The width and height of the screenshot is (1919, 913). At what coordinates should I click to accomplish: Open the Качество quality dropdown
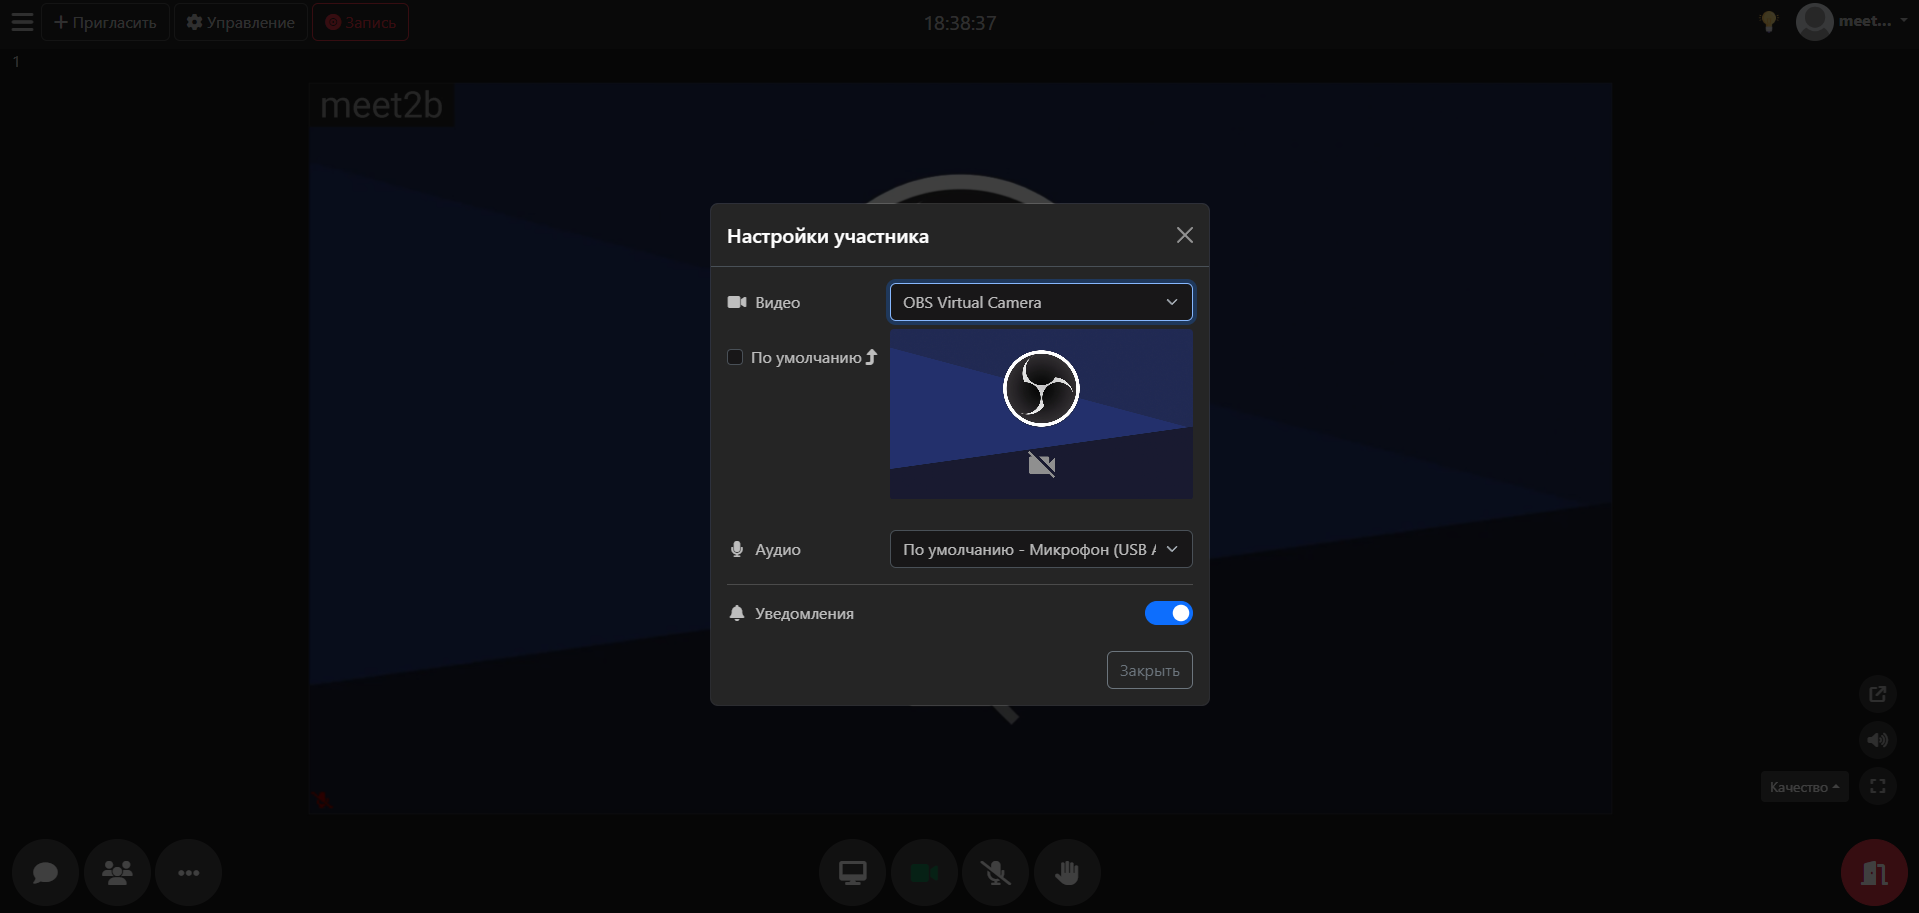tap(1803, 787)
